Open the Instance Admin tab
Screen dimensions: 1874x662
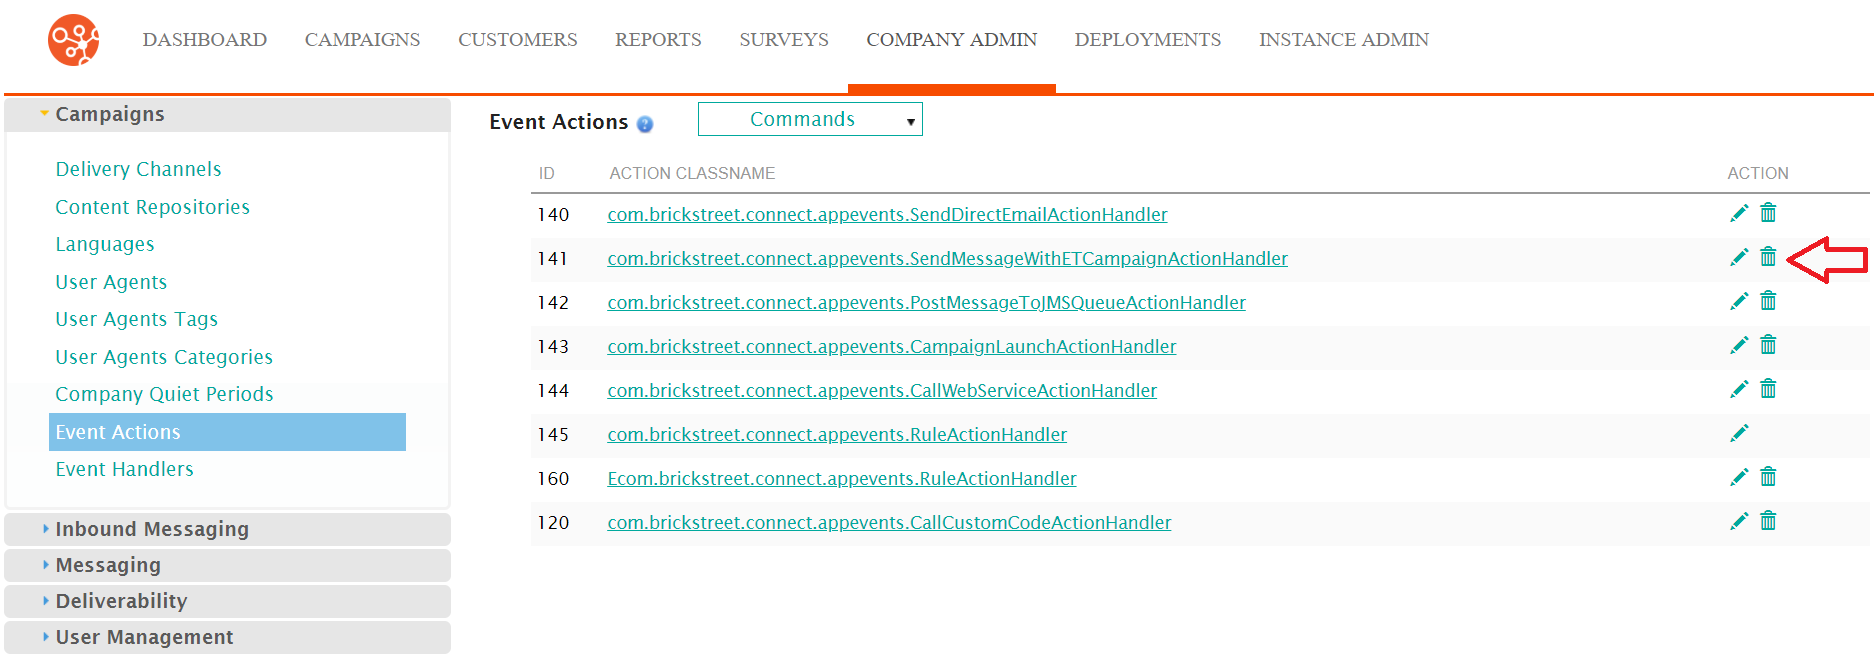pyautogui.click(x=1343, y=40)
